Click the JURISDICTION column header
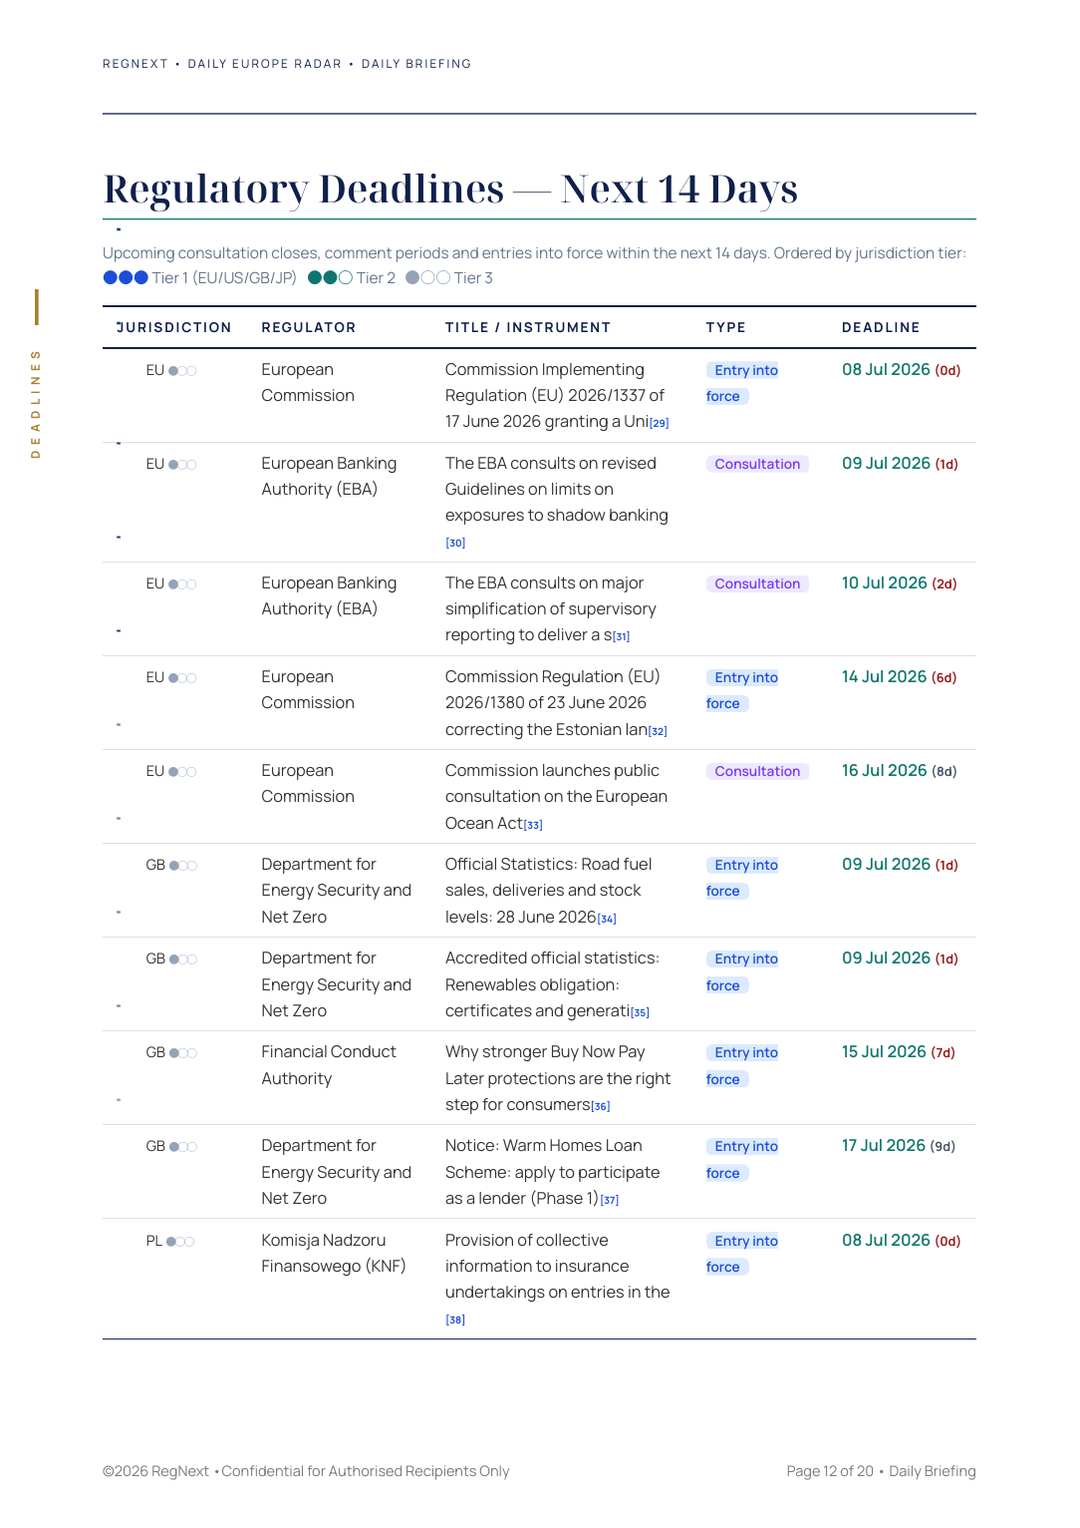 (x=174, y=327)
